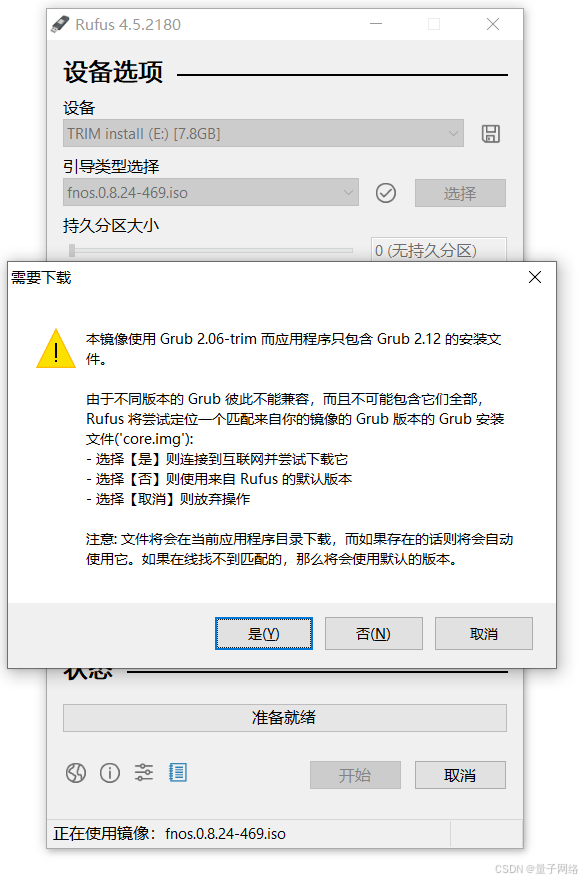
Task: Open language globe icon settings
Action: 76,773
